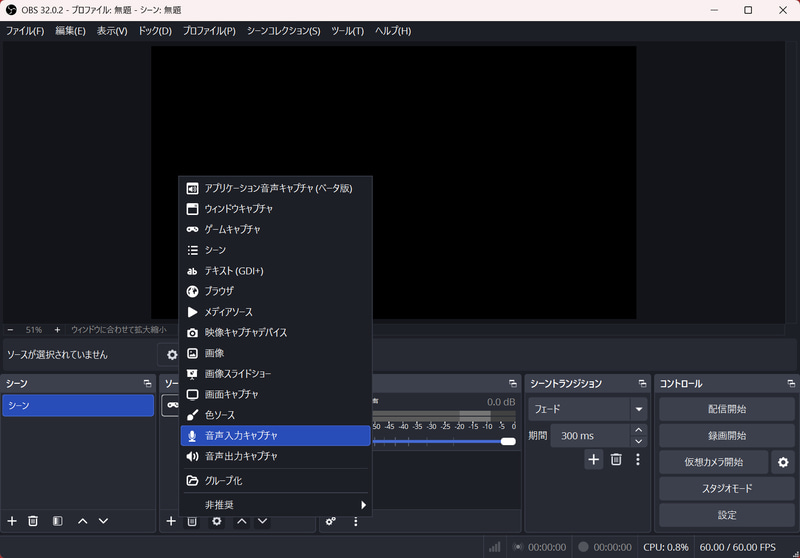Zoom in preview with plus icon

57,330
